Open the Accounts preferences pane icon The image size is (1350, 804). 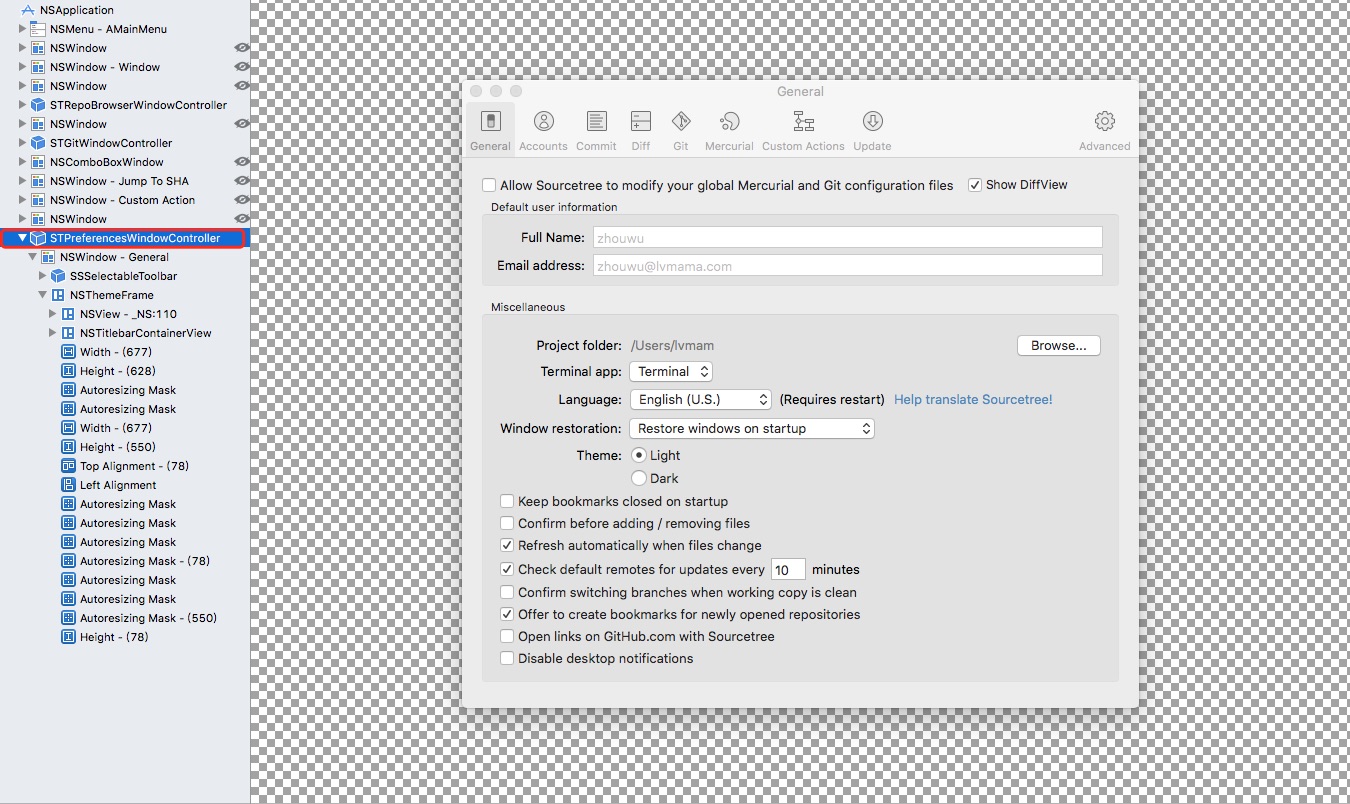pos(543,122)
